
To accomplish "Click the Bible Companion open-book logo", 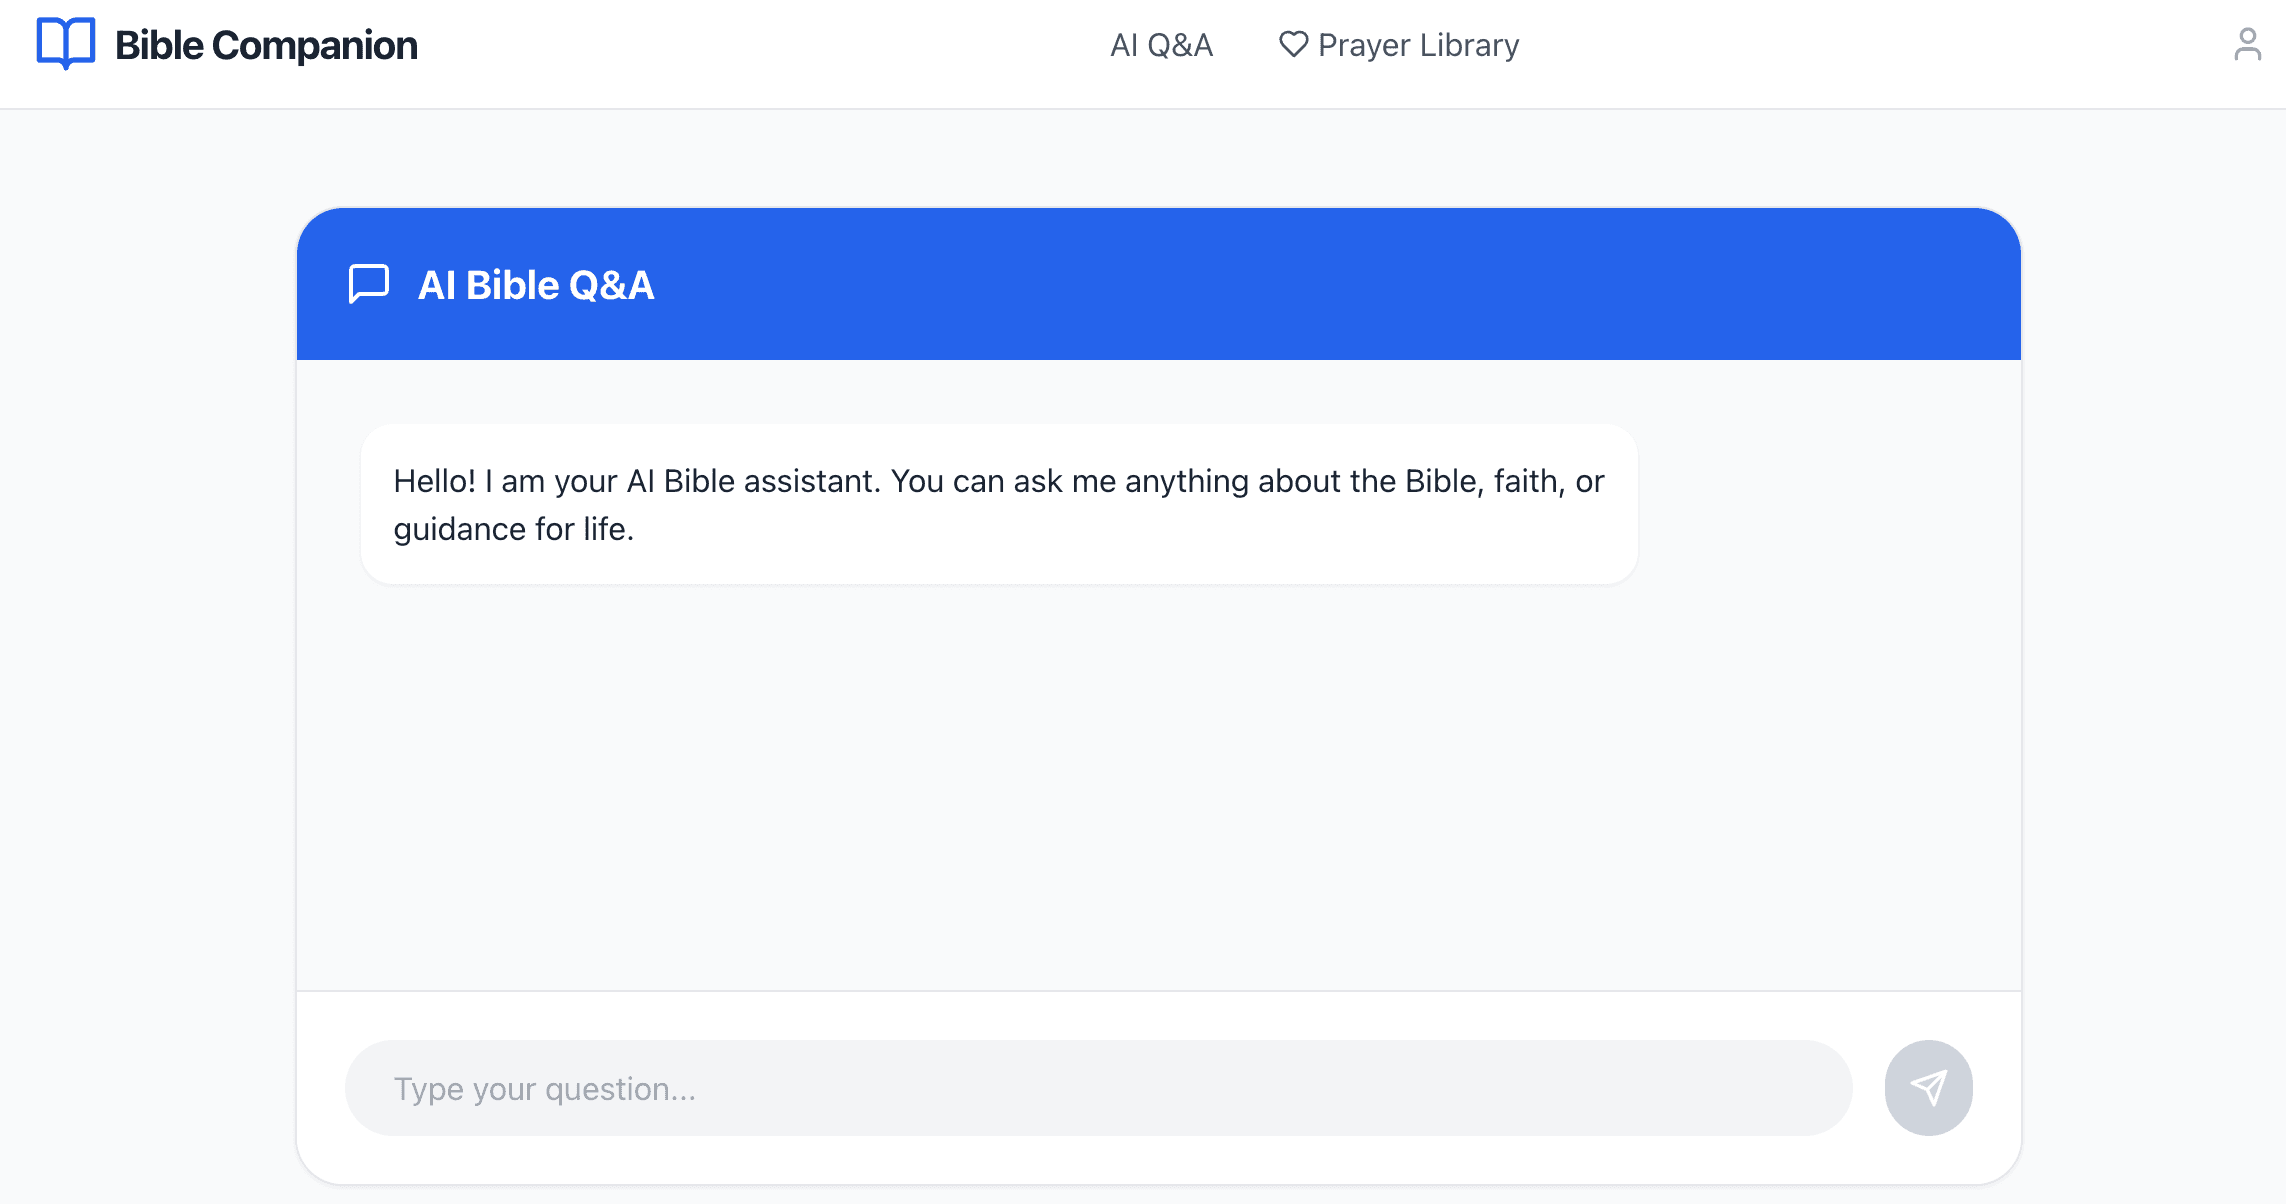I will click(x=66, y=44).
